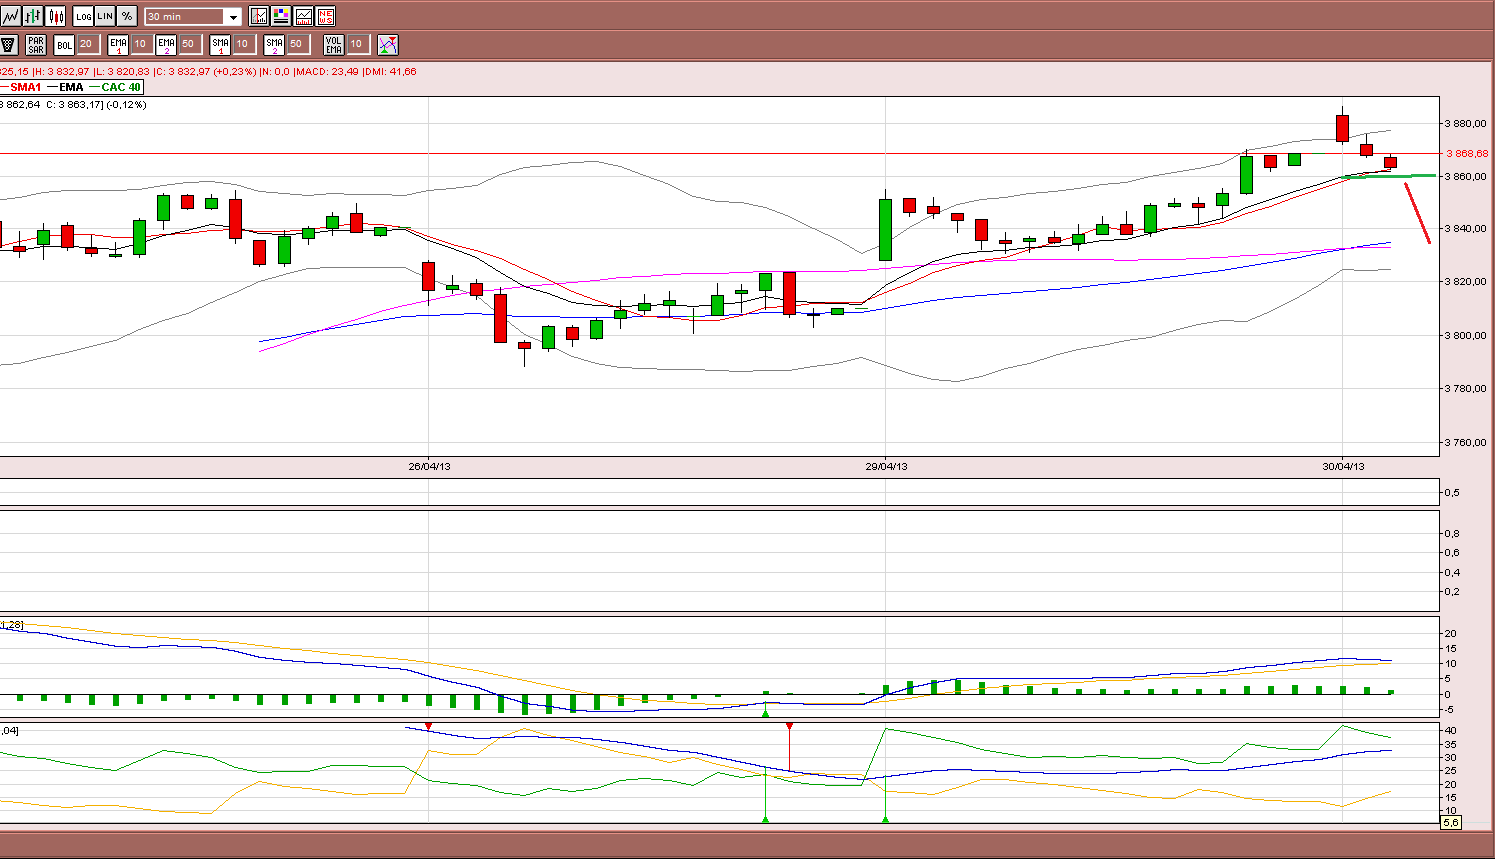Image resolution: width=1495 pixels, height=859 pixels.
Task: Toggle the percent scale button
Action: tap(127, 16)
